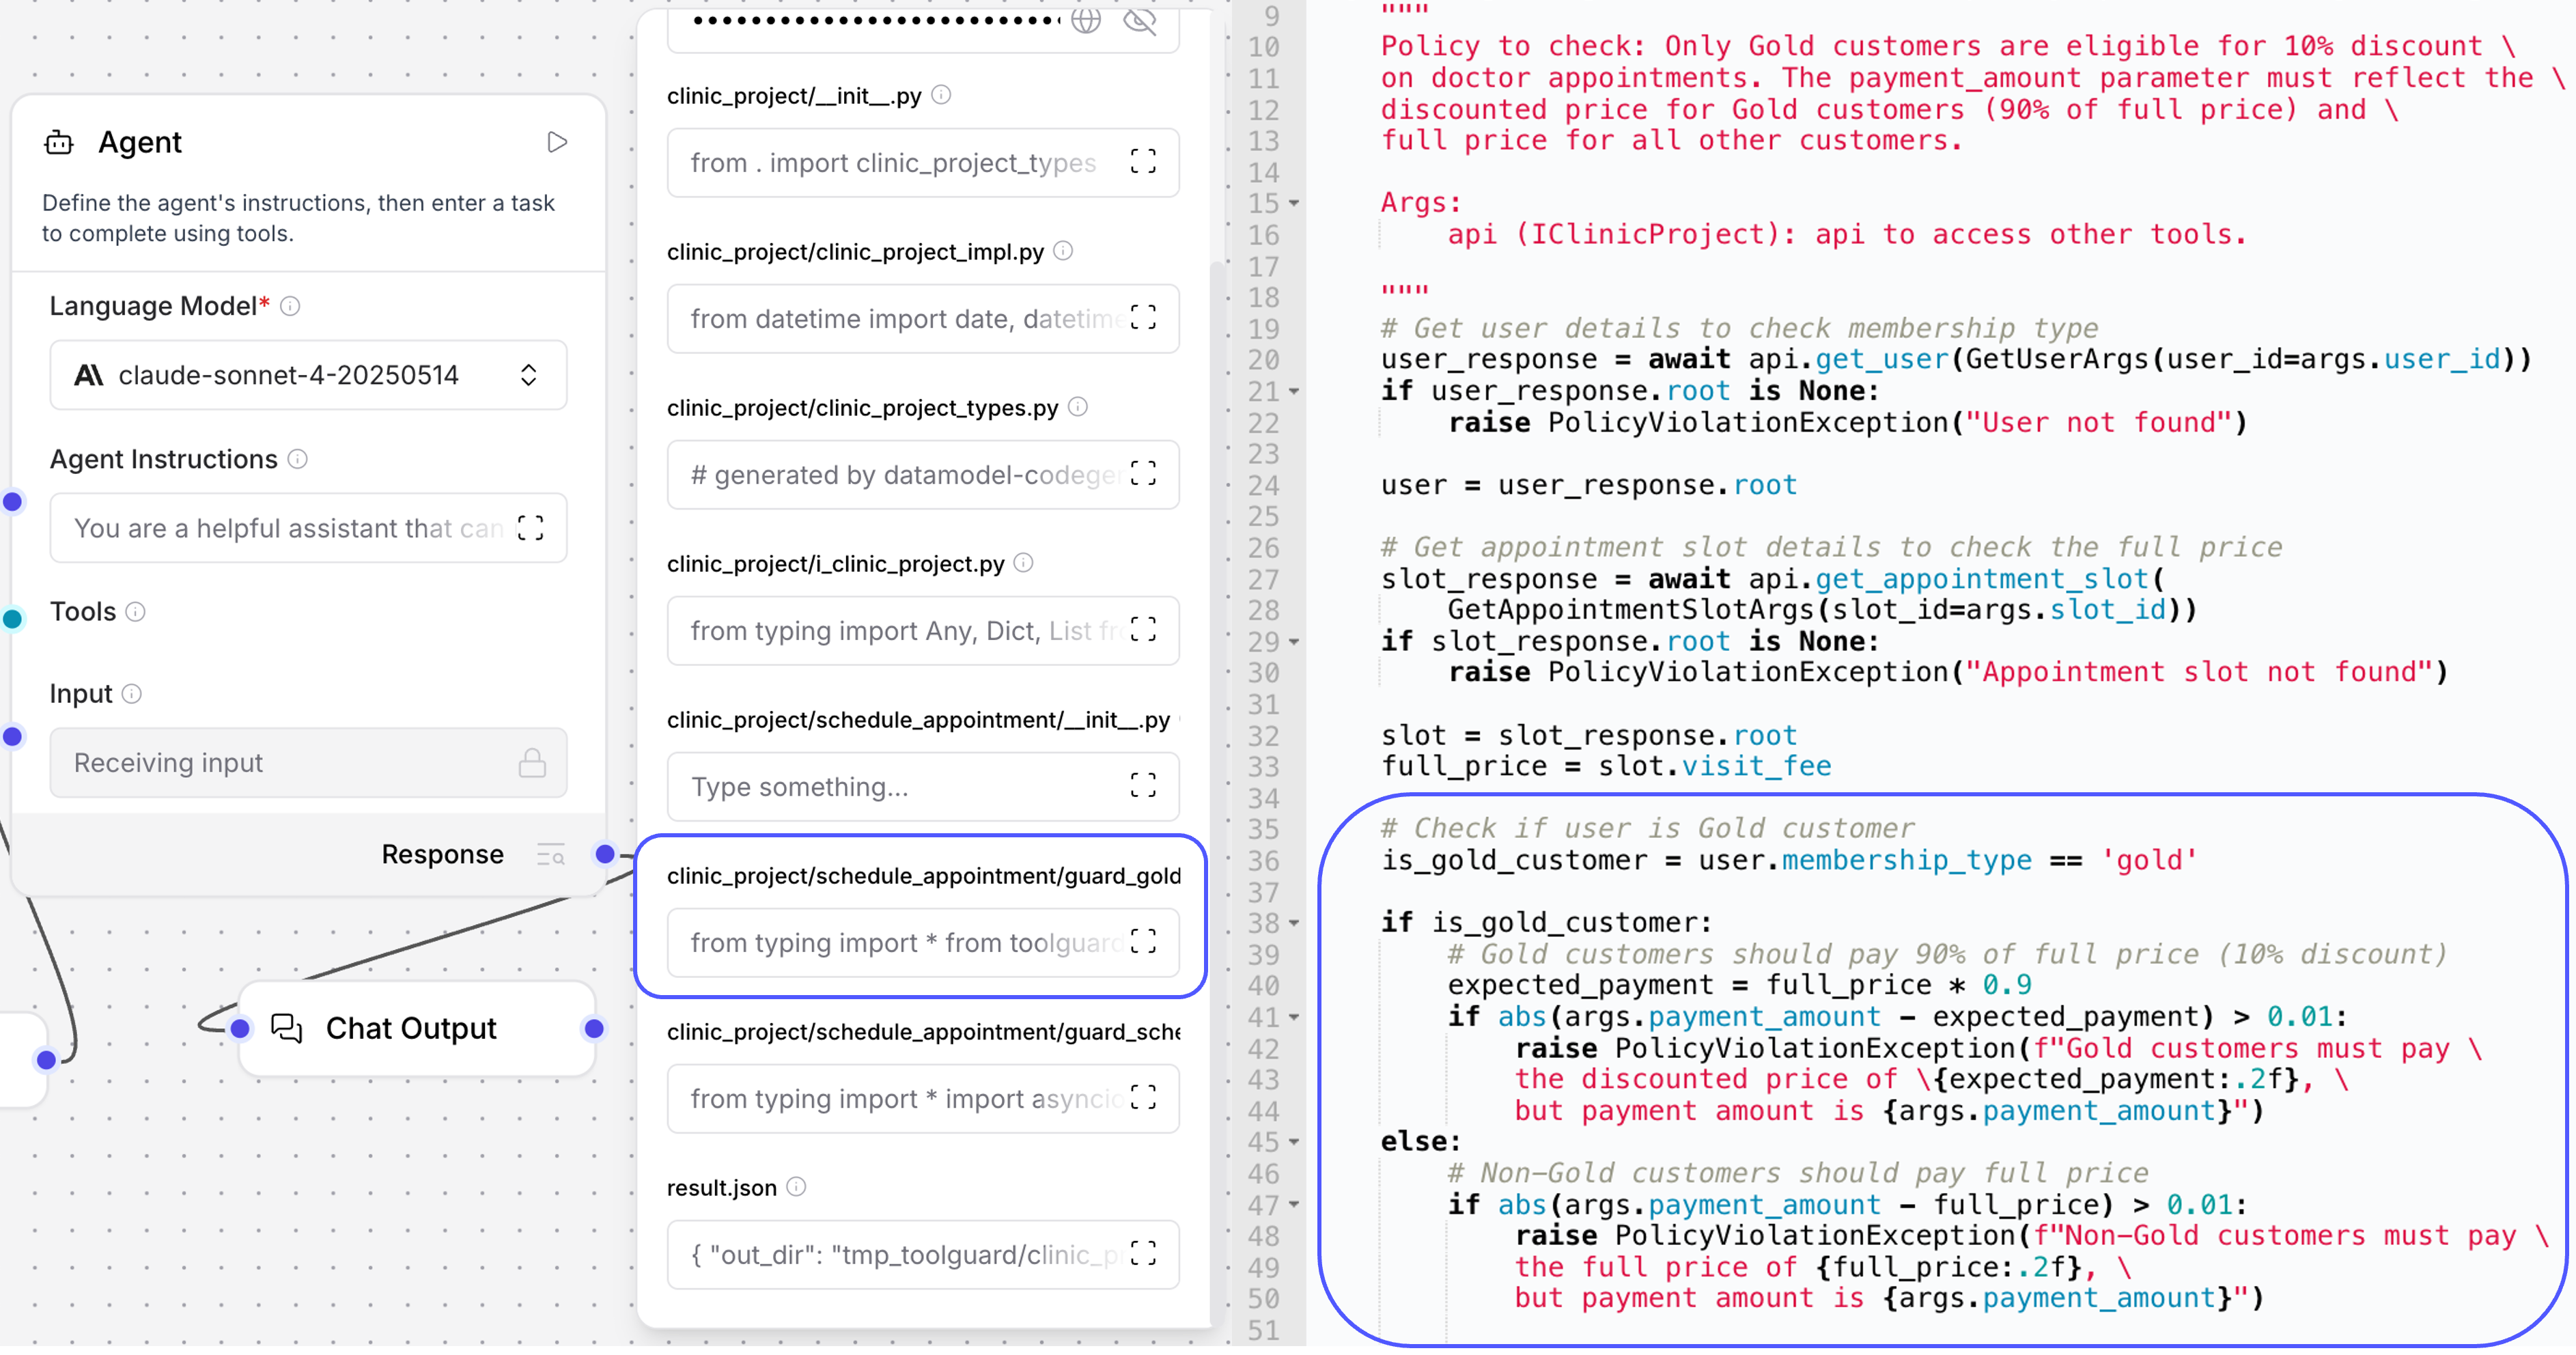
Task: Show info for clinic_project_types.py
Action: (1078, 407)
